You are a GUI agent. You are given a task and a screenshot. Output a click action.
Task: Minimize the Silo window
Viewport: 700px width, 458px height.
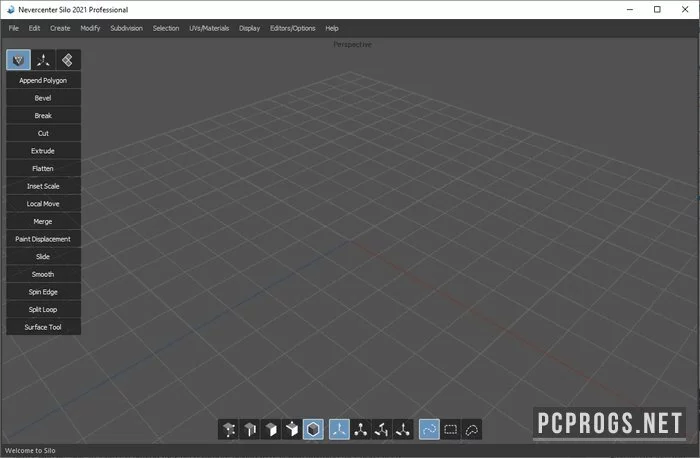630,9
